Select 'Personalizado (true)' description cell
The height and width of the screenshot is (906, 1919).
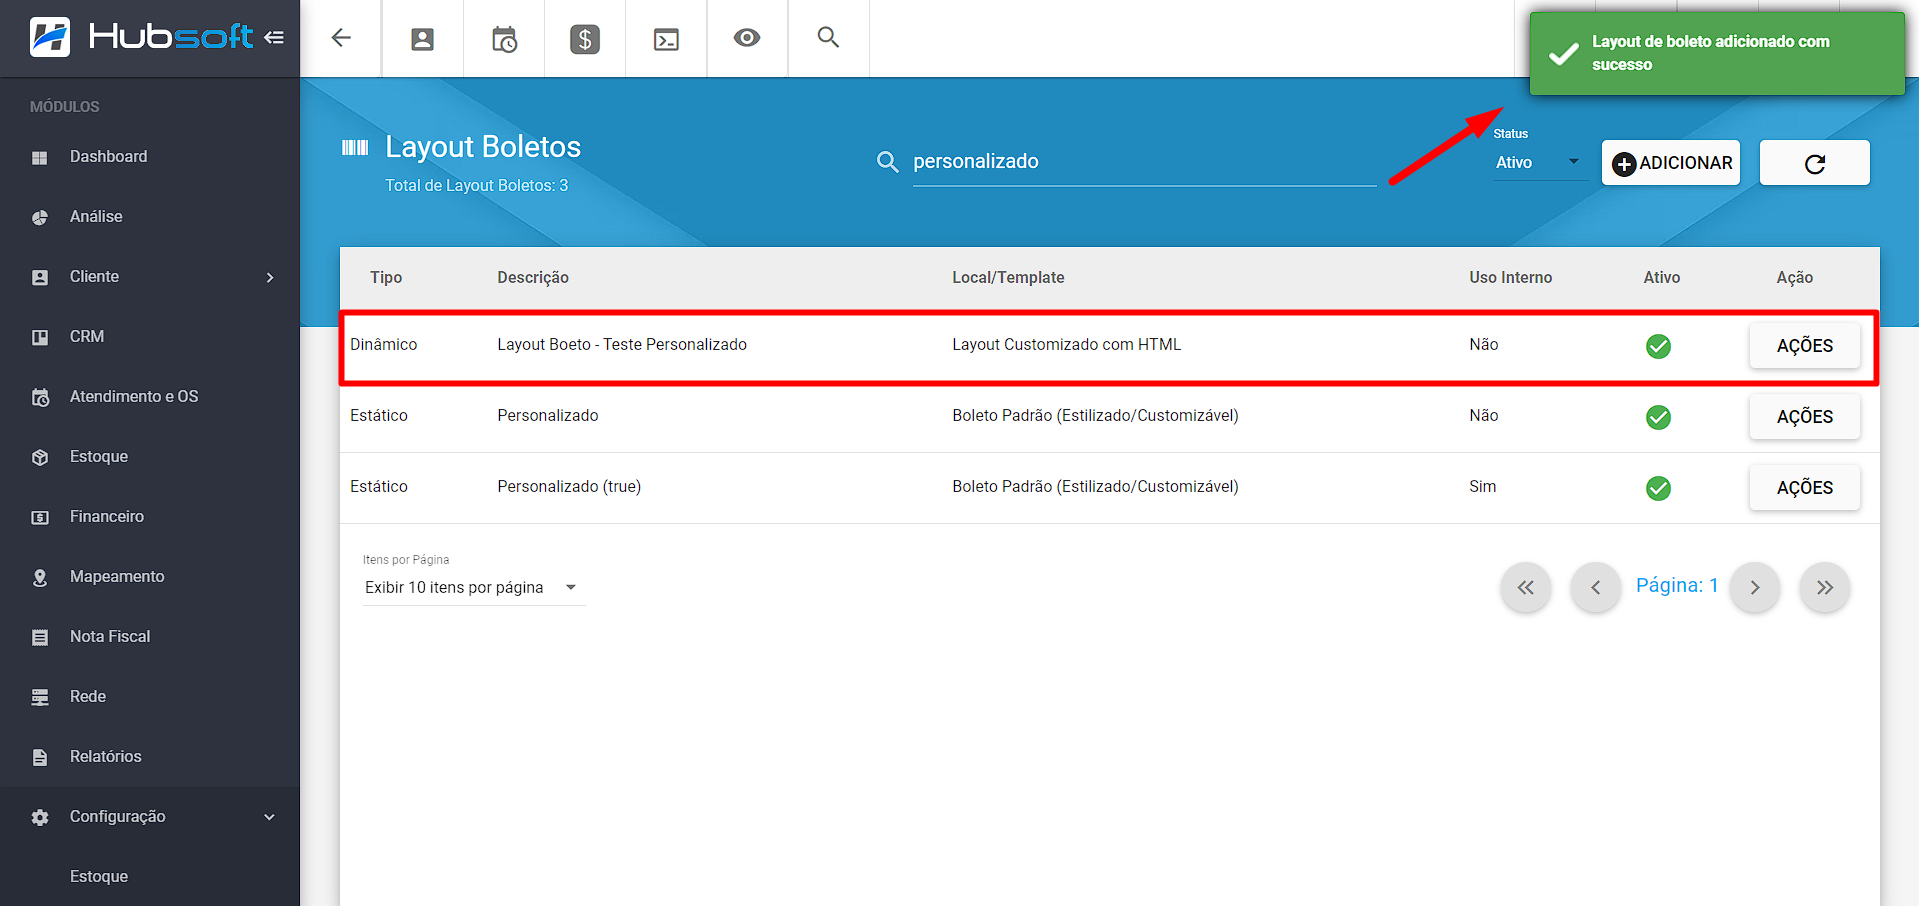569,487
